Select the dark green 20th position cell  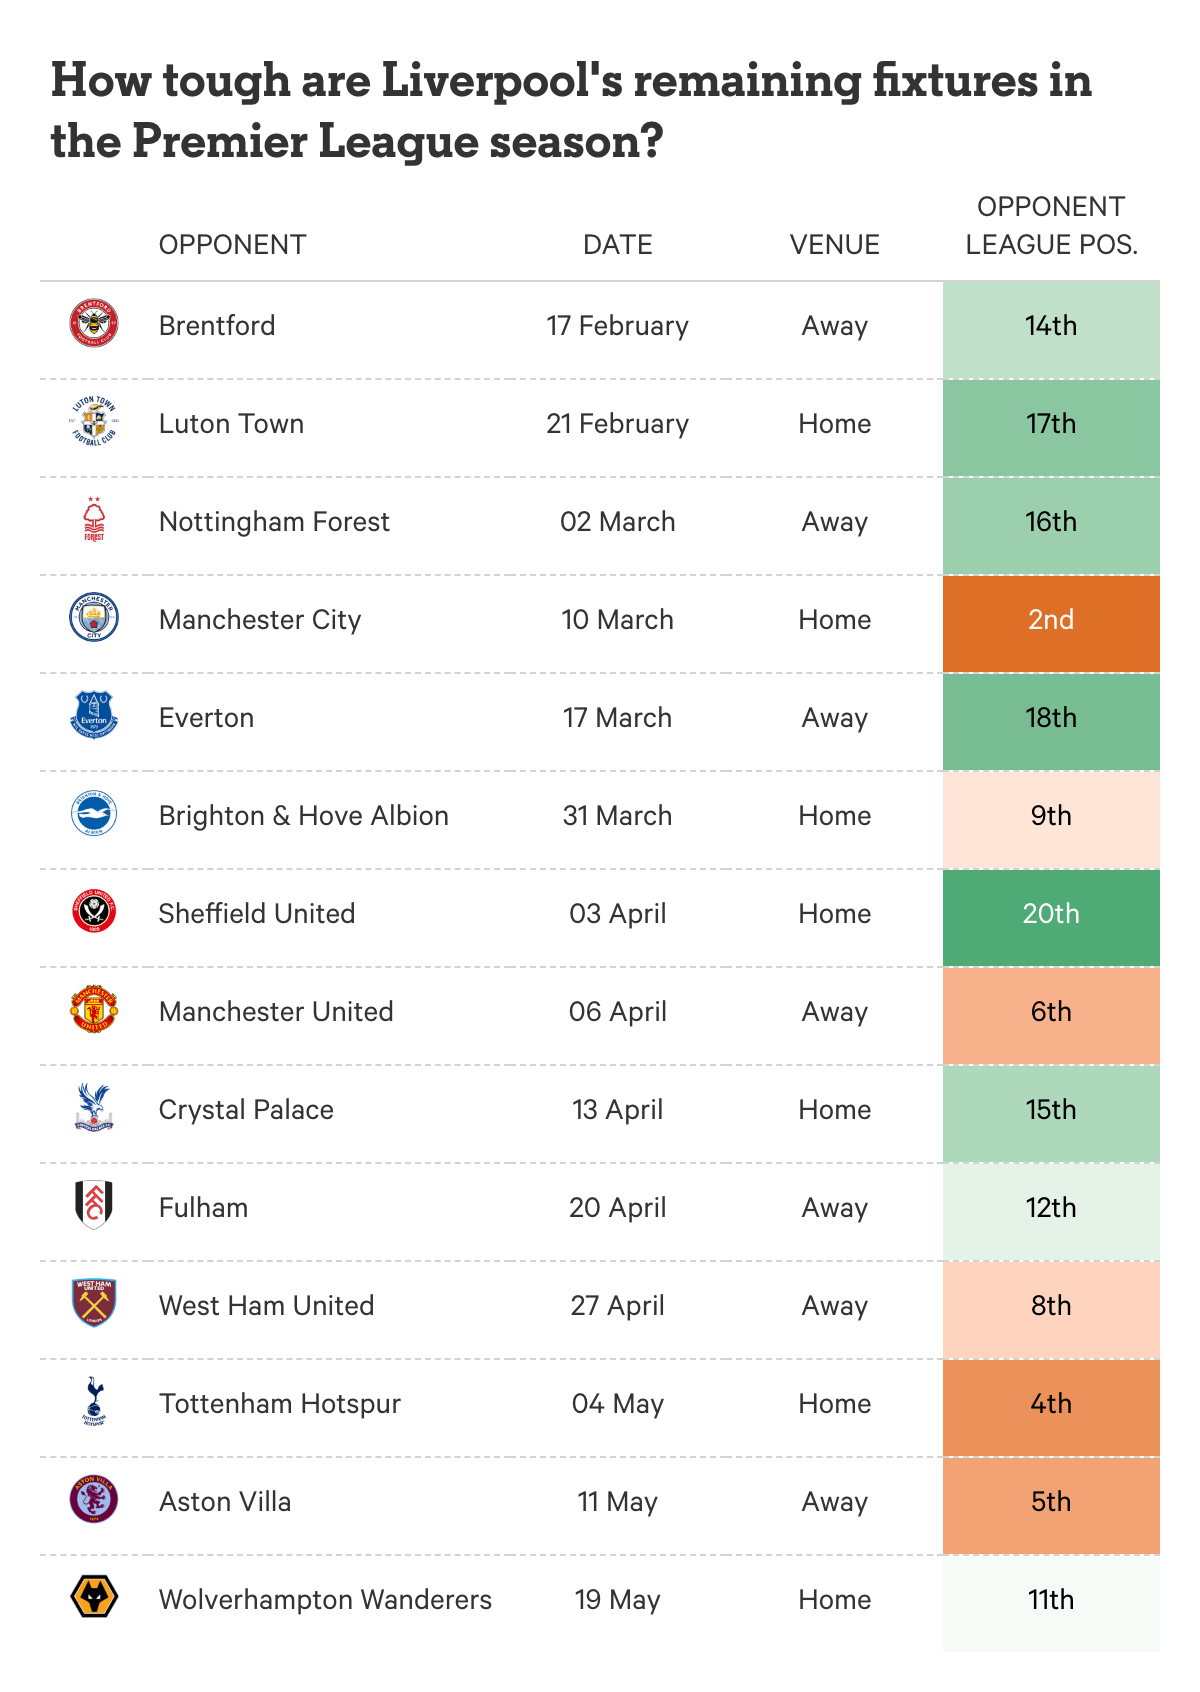(x=1051, y=917)
